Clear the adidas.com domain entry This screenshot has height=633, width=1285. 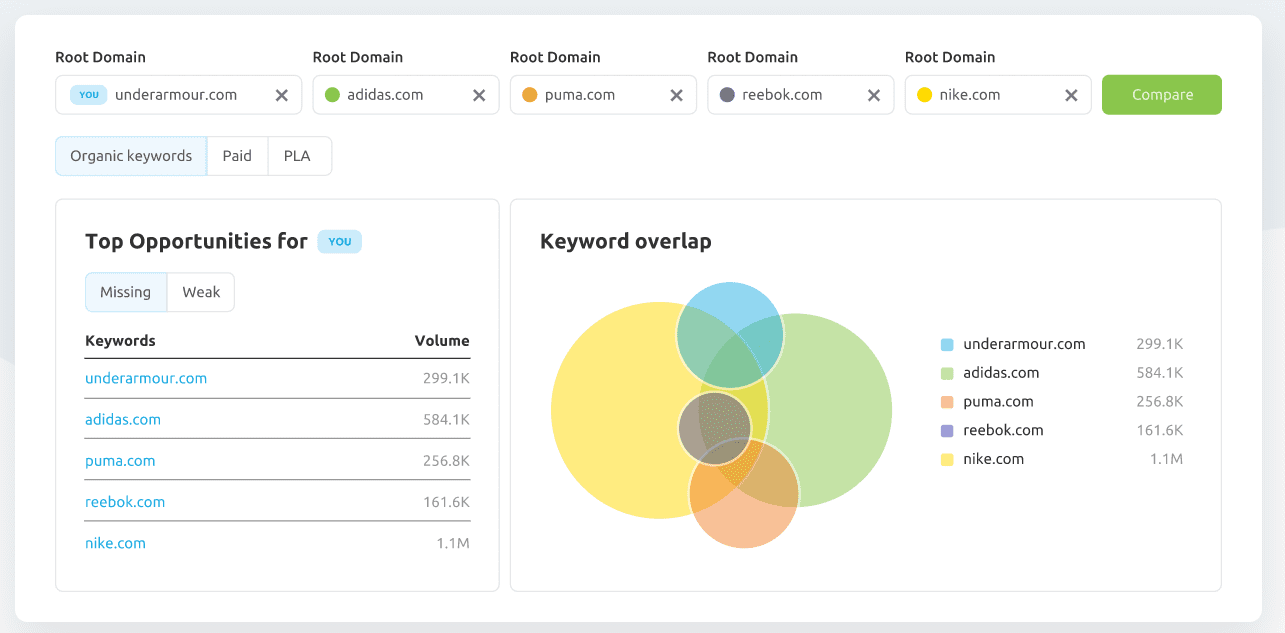pos(479,95)
